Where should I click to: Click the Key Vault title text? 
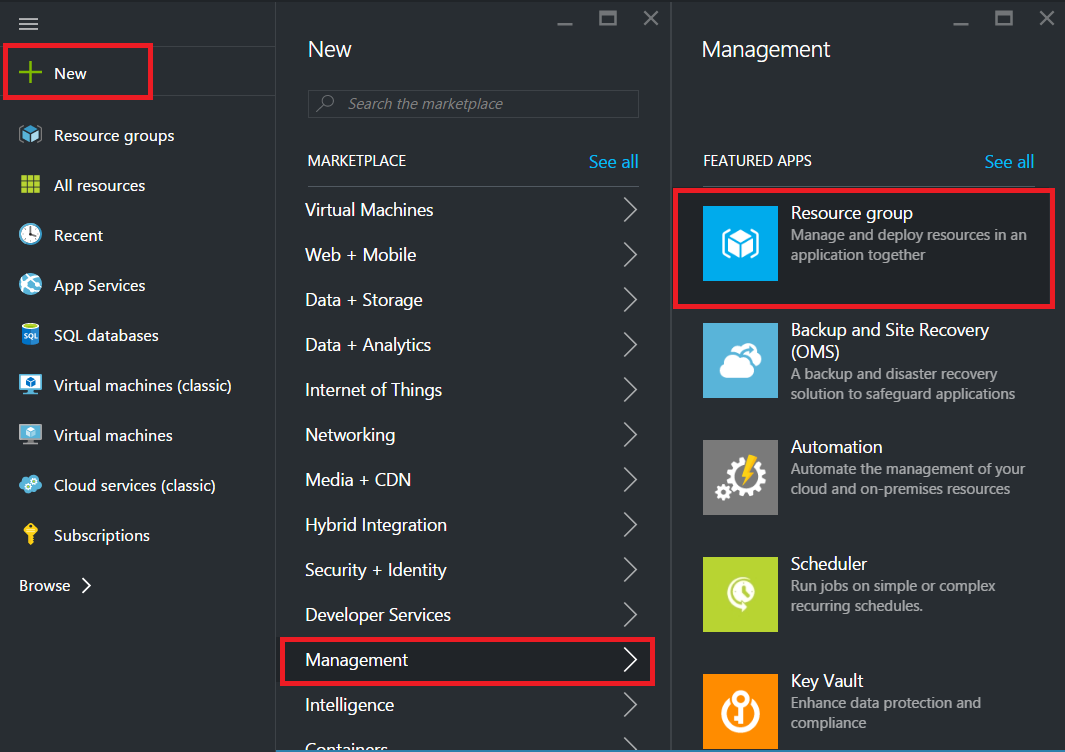(x=827, y=681)
